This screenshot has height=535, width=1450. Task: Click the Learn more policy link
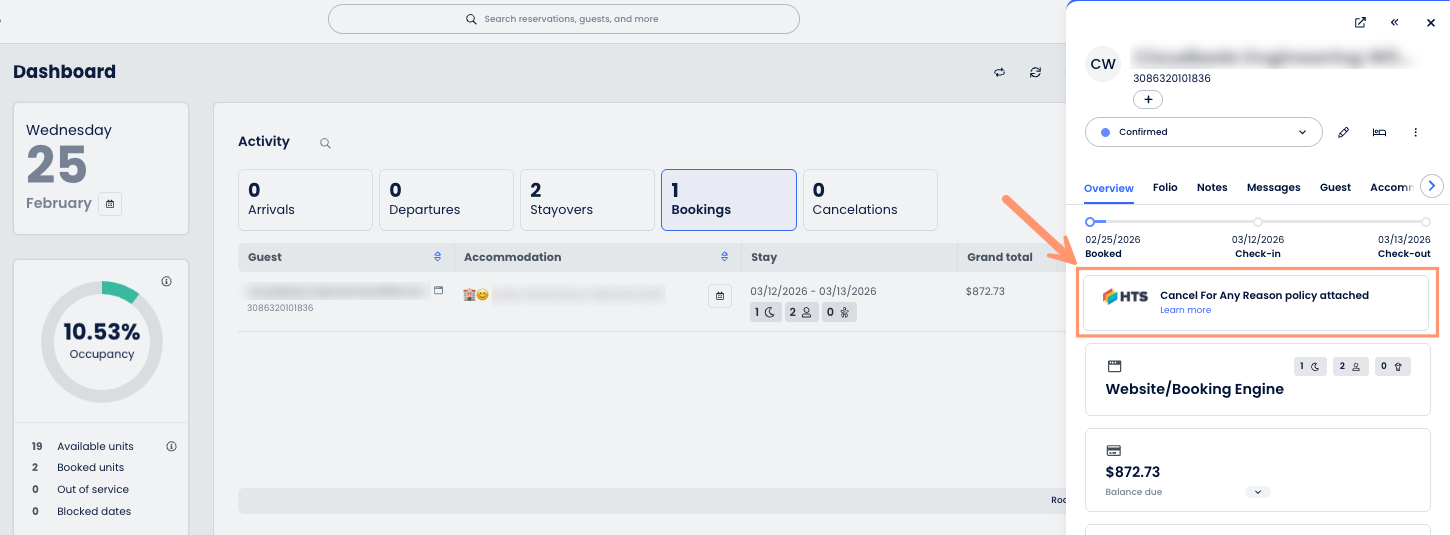[1185, 310]
